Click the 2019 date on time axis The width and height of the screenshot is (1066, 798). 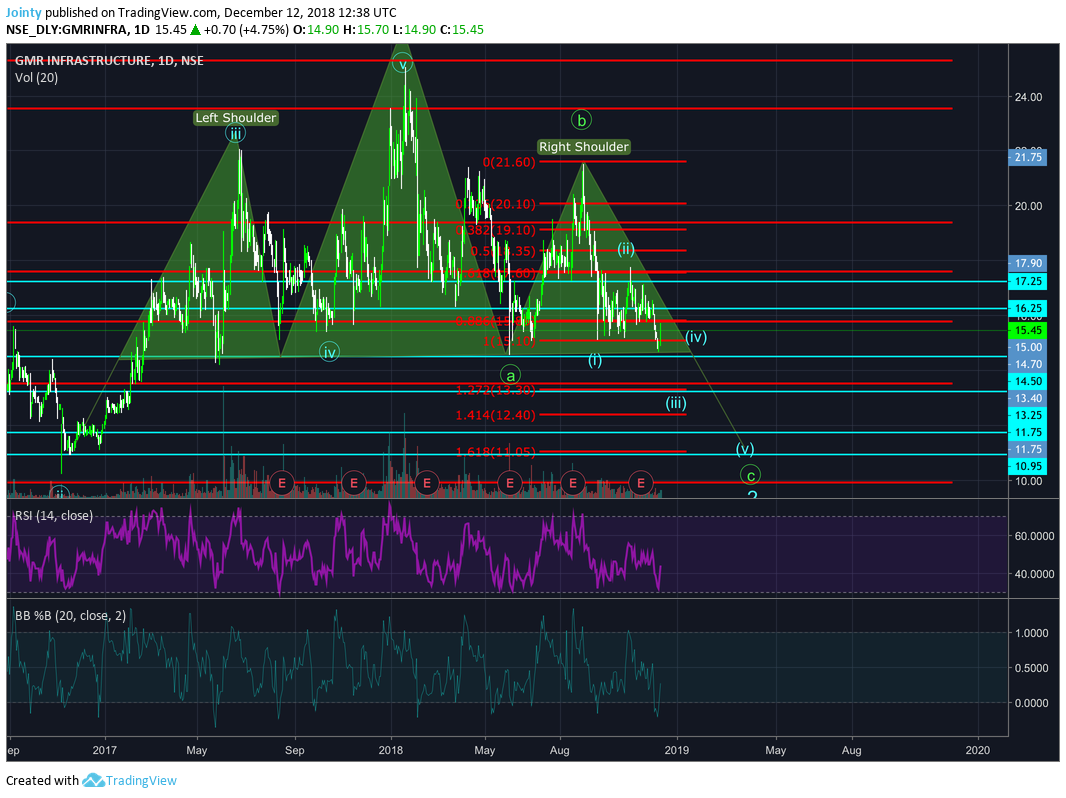[676, 750]
